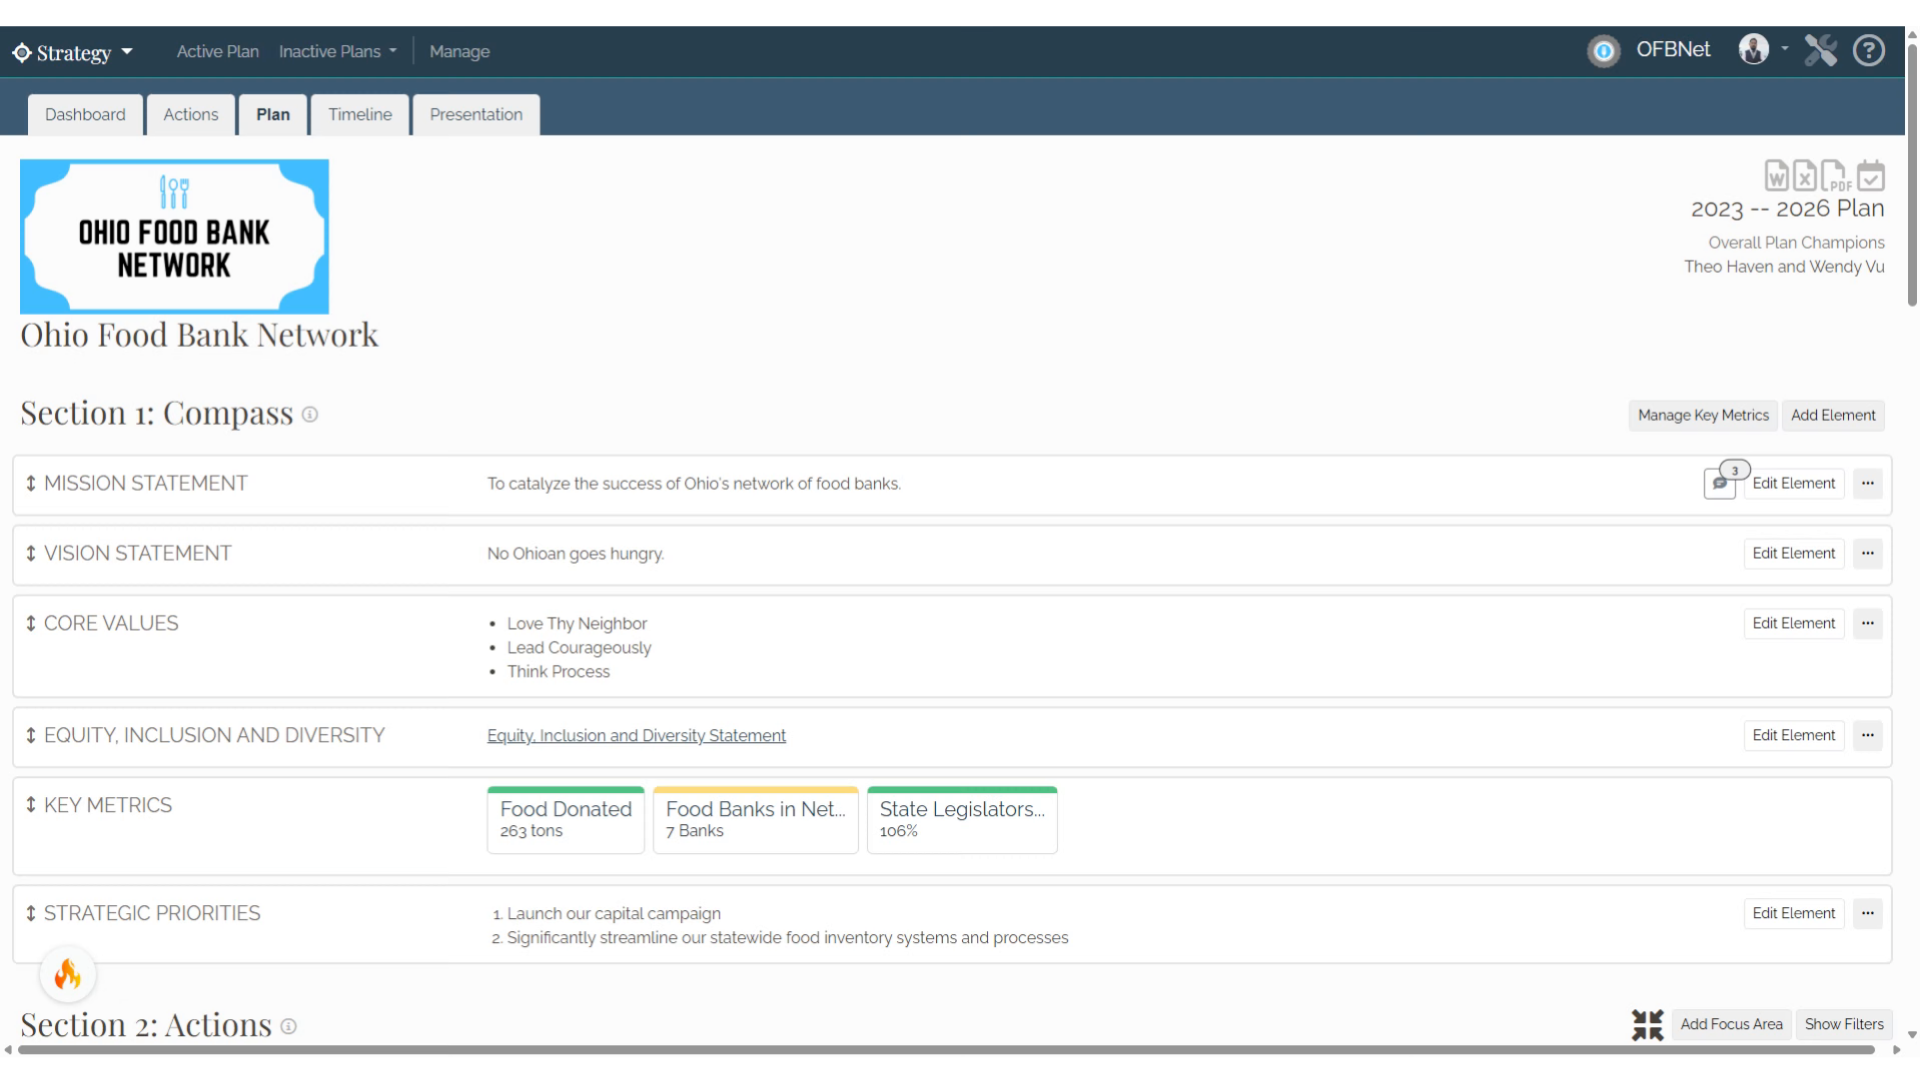Click the OFBNet organization name
This screenshot has width=1920, height=1080.
pos(1673,50)
